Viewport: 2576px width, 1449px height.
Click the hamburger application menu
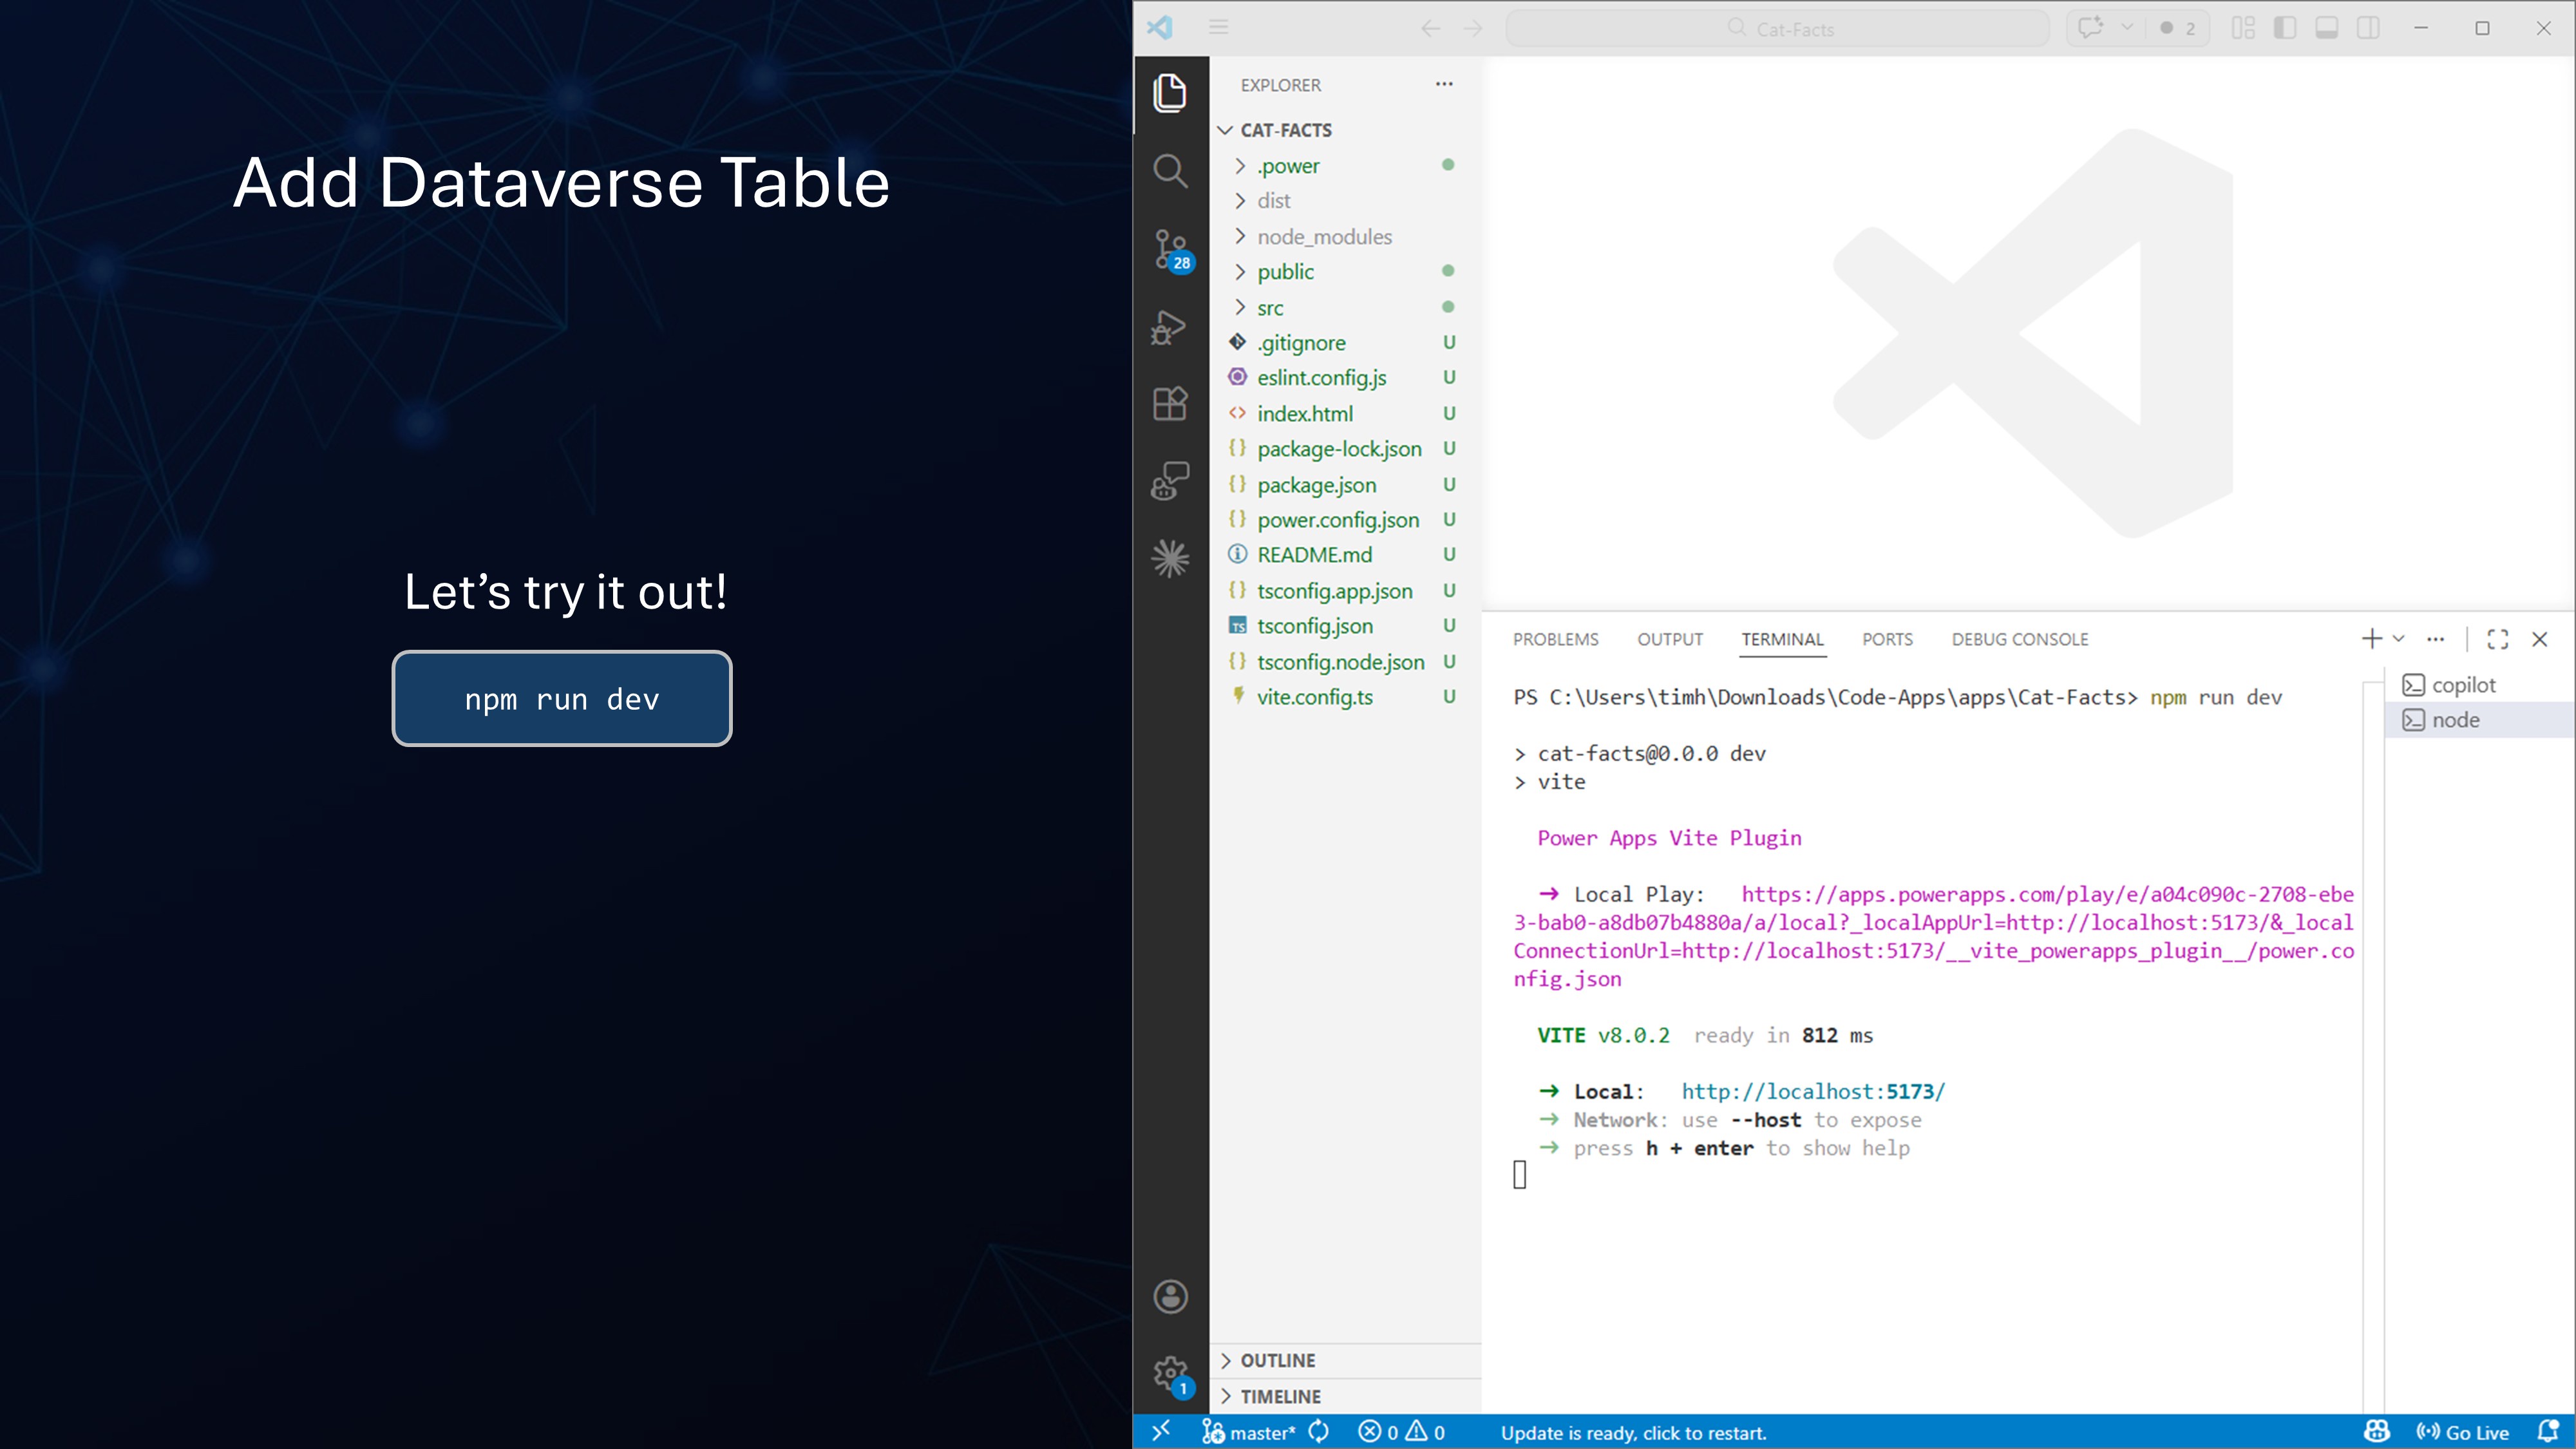(1218, 28)
